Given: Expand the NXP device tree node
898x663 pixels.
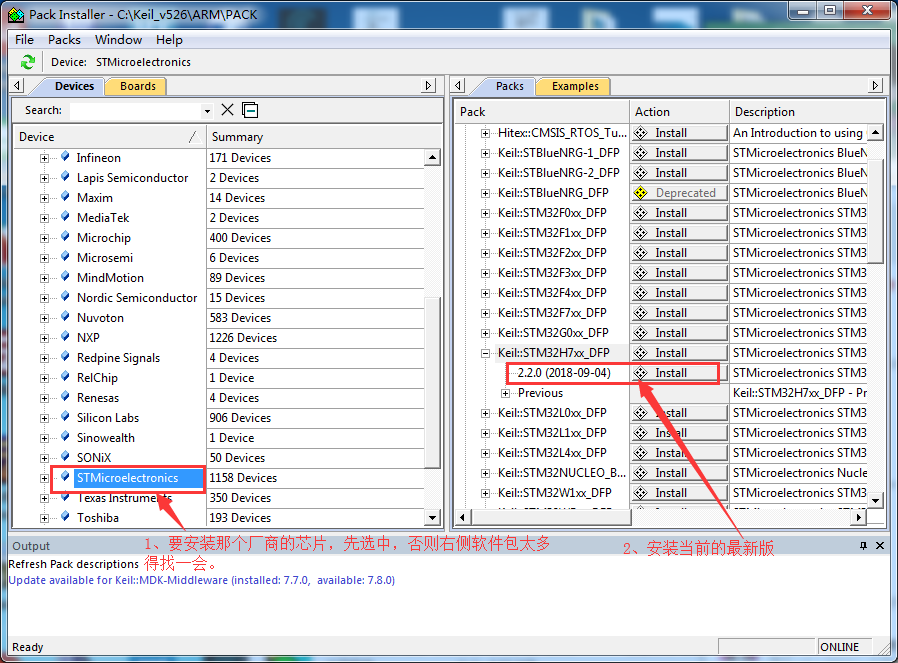Looking at the screenshot, I should [x=44, y=338].
